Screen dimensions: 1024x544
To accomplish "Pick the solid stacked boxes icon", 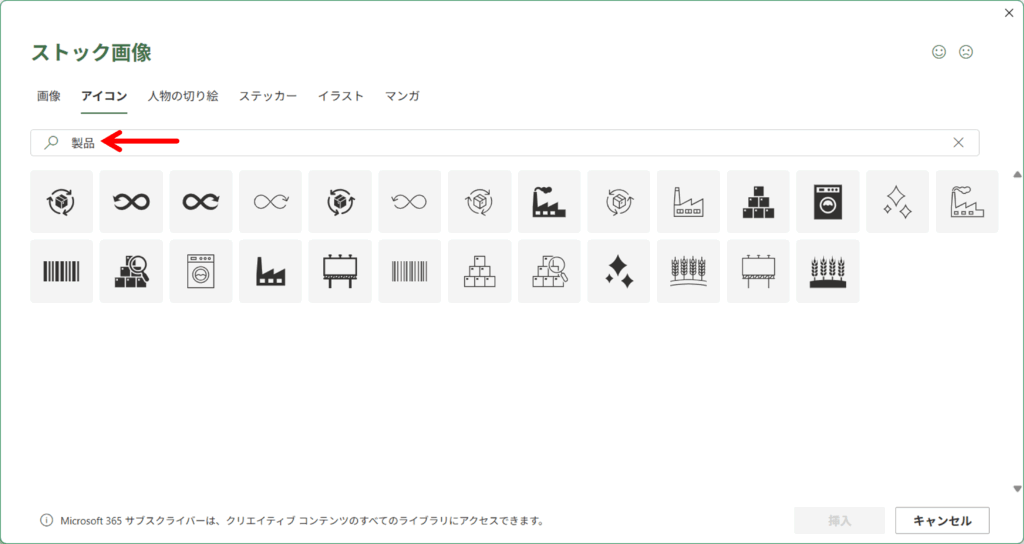I will point(758,201).
